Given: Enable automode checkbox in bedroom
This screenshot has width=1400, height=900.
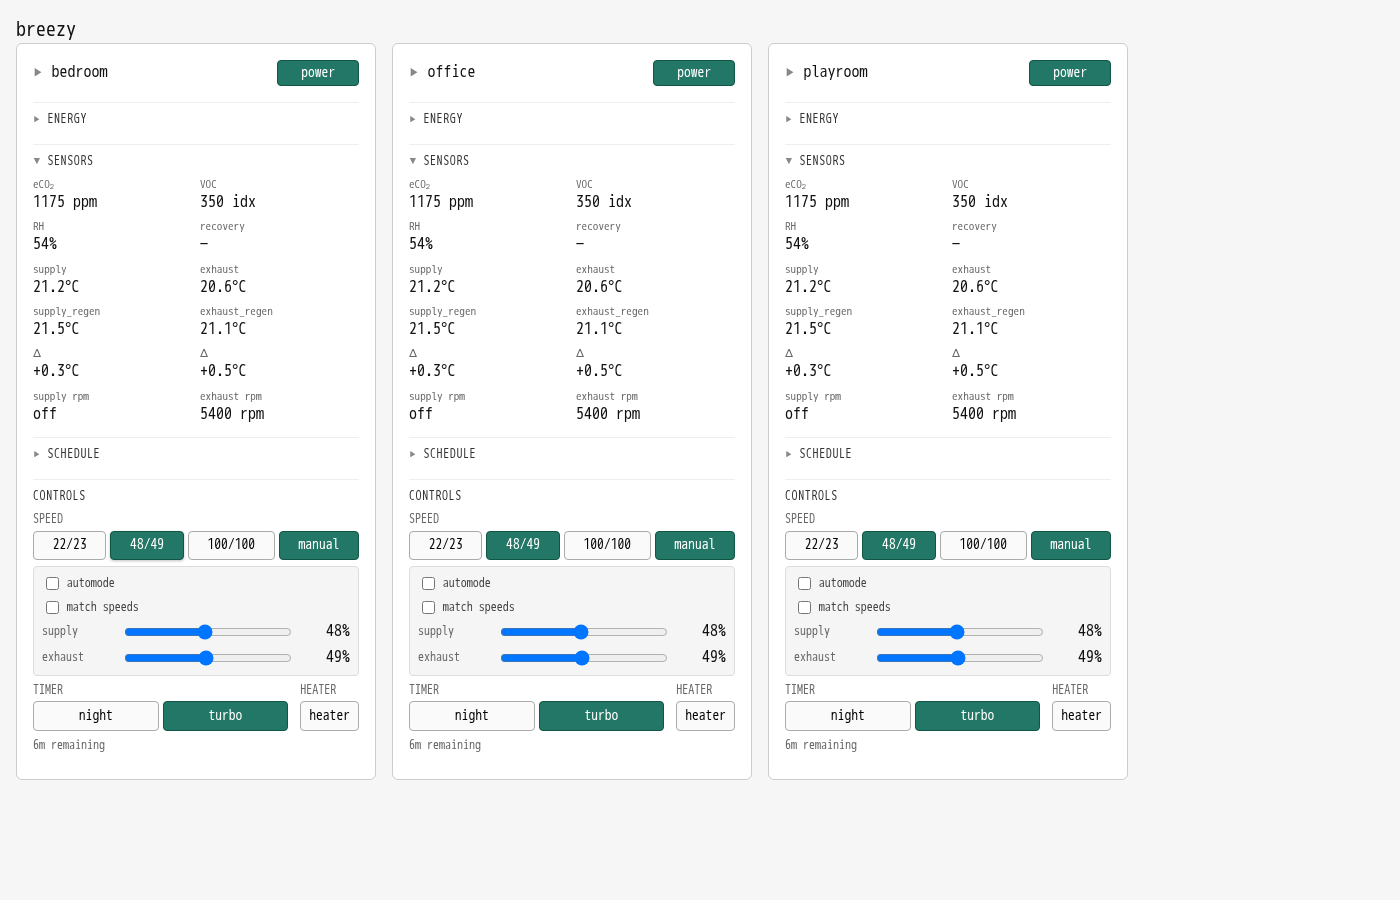Looking at the screenshot, I should tap(52, 583).
